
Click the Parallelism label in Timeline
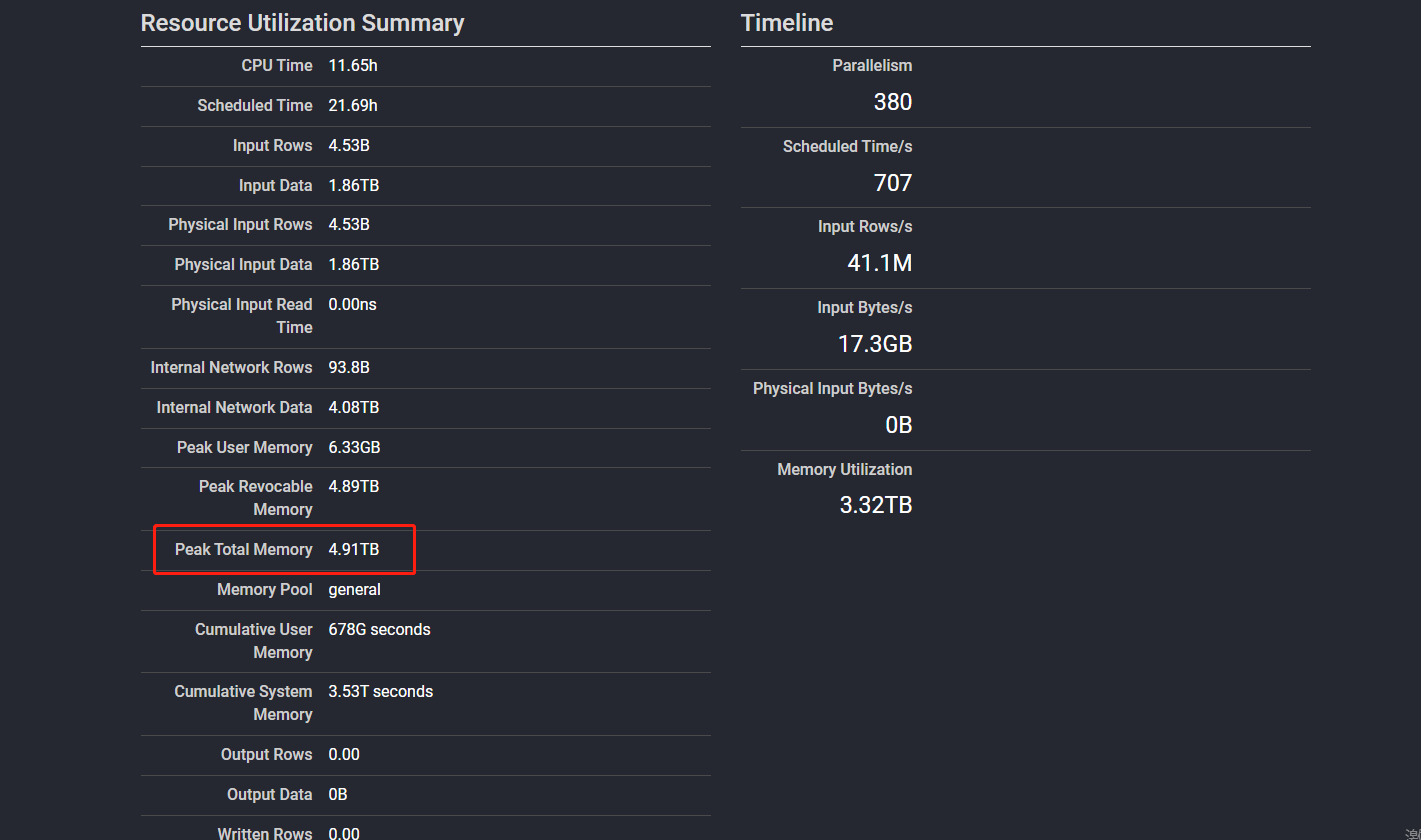click(x=873, y=65)
